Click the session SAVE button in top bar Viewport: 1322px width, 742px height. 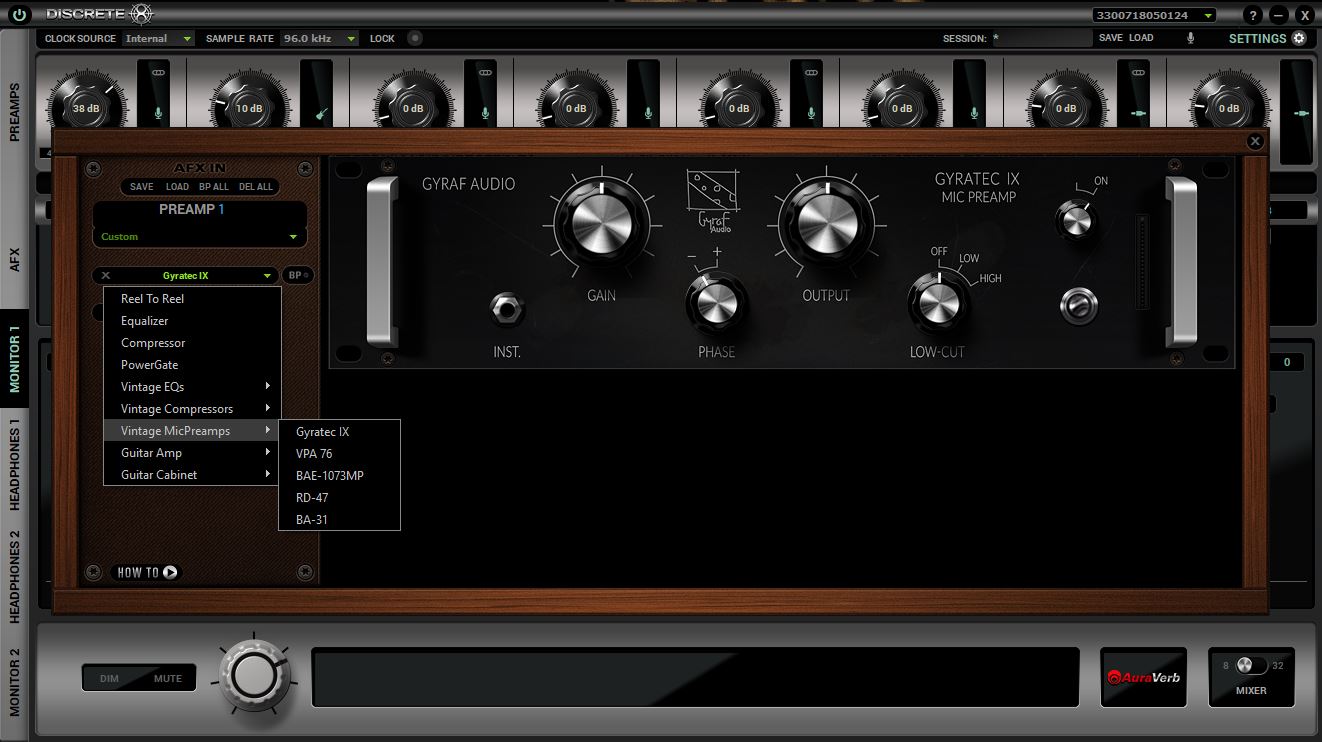[x=1111, y=38]
